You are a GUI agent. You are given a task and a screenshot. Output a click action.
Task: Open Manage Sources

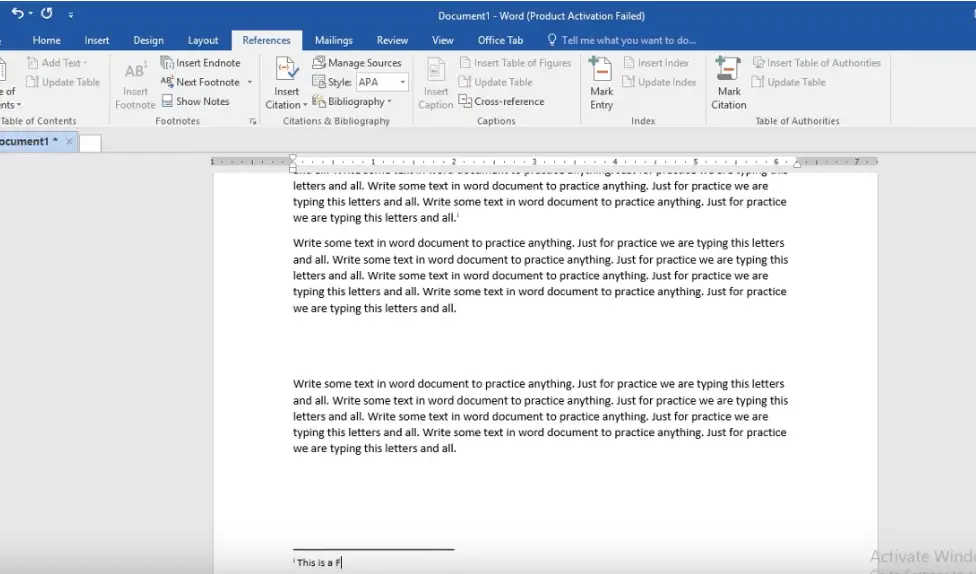pos(357,63)
